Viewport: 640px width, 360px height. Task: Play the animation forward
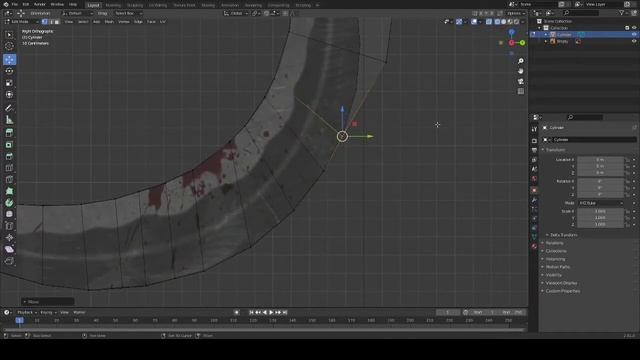click(x=271, y=312)
